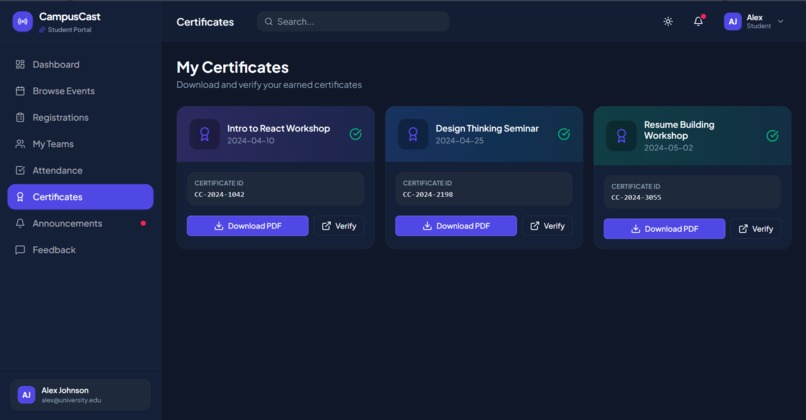Screen dimensions: 806x420
Task: Click the AJ avatar in sidebar footer
Action: (26, 395)
